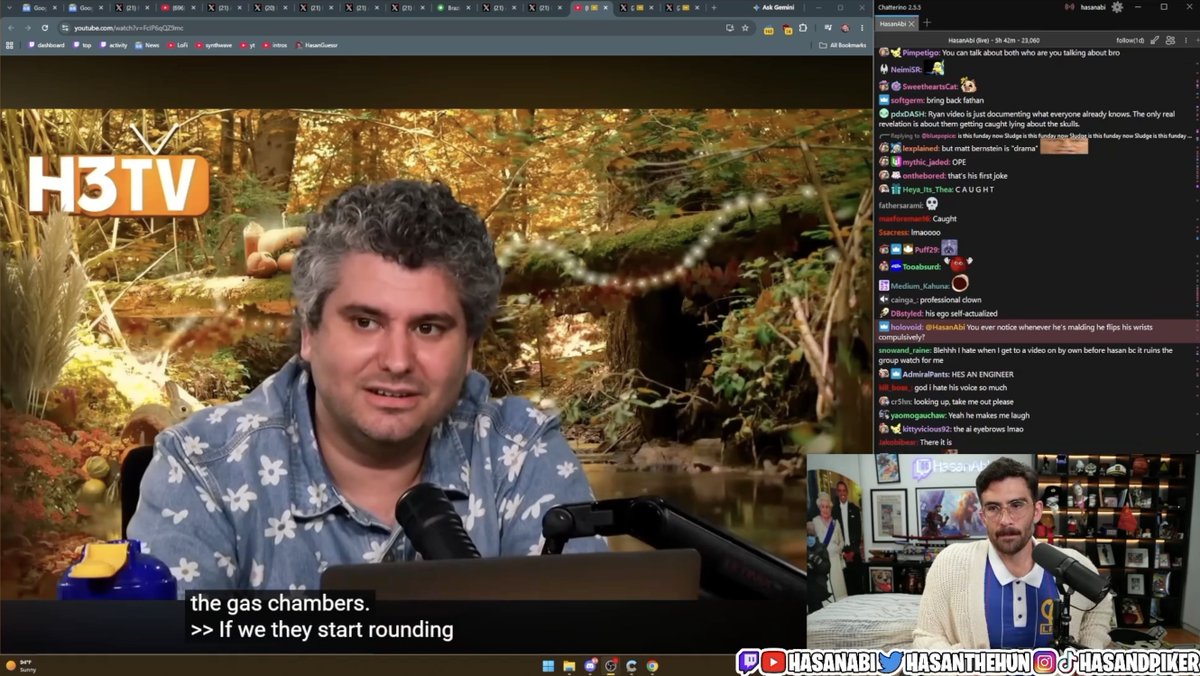
Task: Open the yt bookmark
Action: point(247,45)
